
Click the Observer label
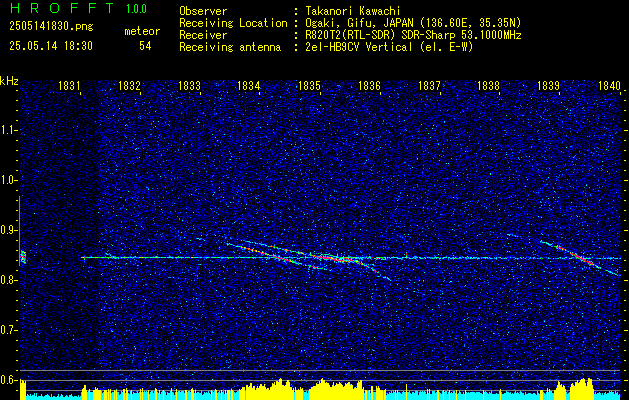203,11
